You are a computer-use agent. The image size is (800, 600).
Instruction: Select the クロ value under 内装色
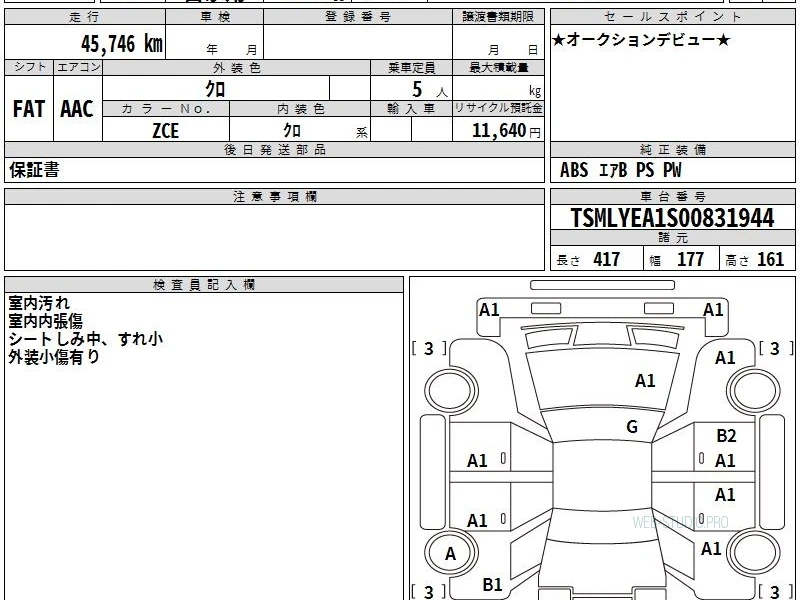(x=292, y=131)
